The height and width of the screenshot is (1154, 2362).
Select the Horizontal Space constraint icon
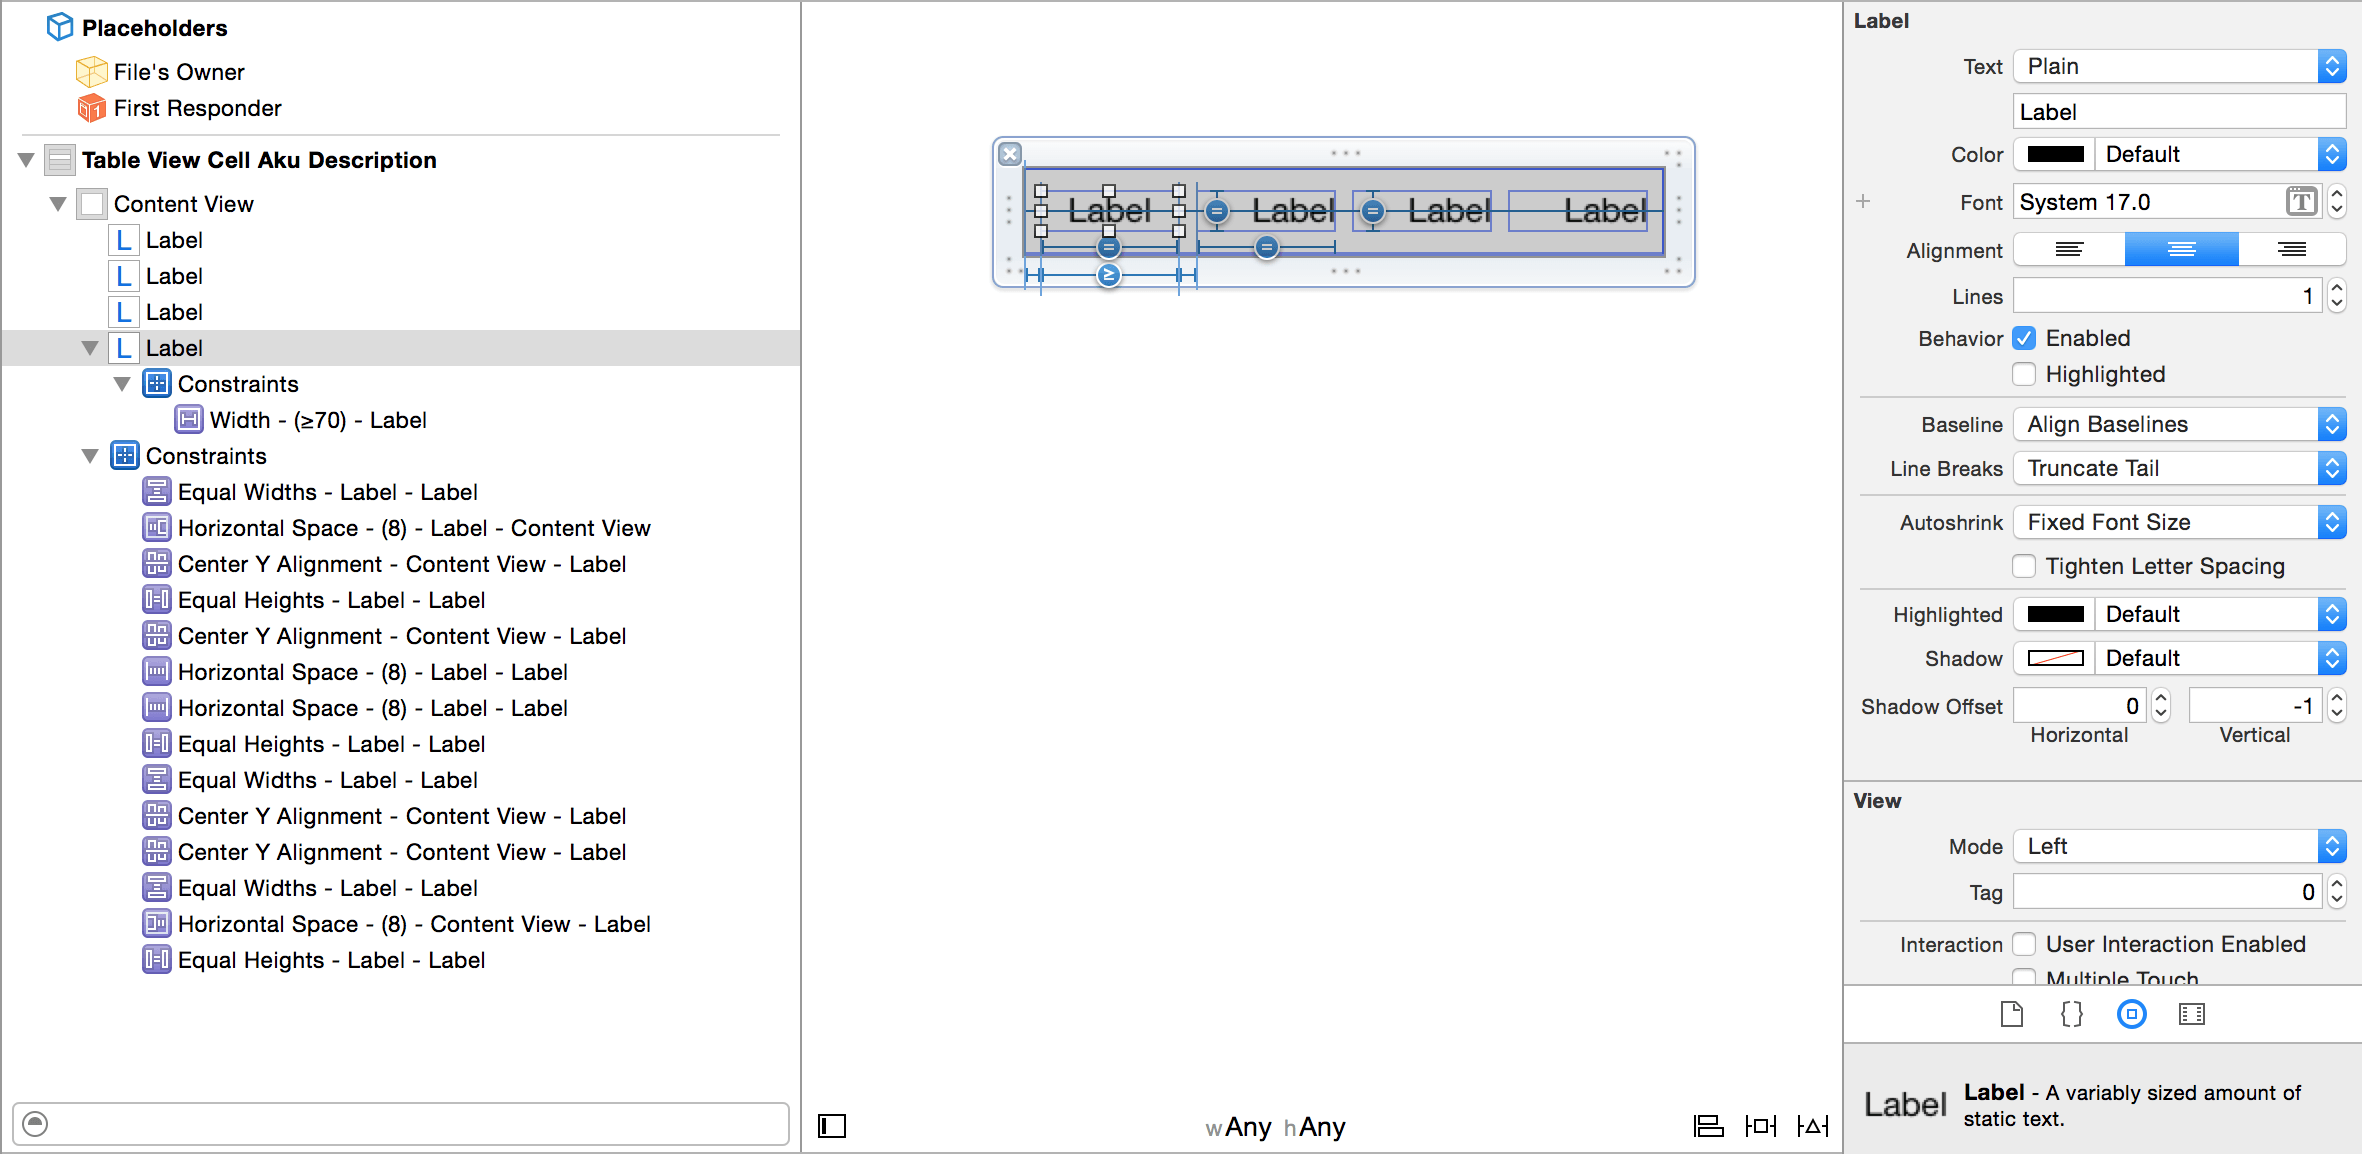157,527
